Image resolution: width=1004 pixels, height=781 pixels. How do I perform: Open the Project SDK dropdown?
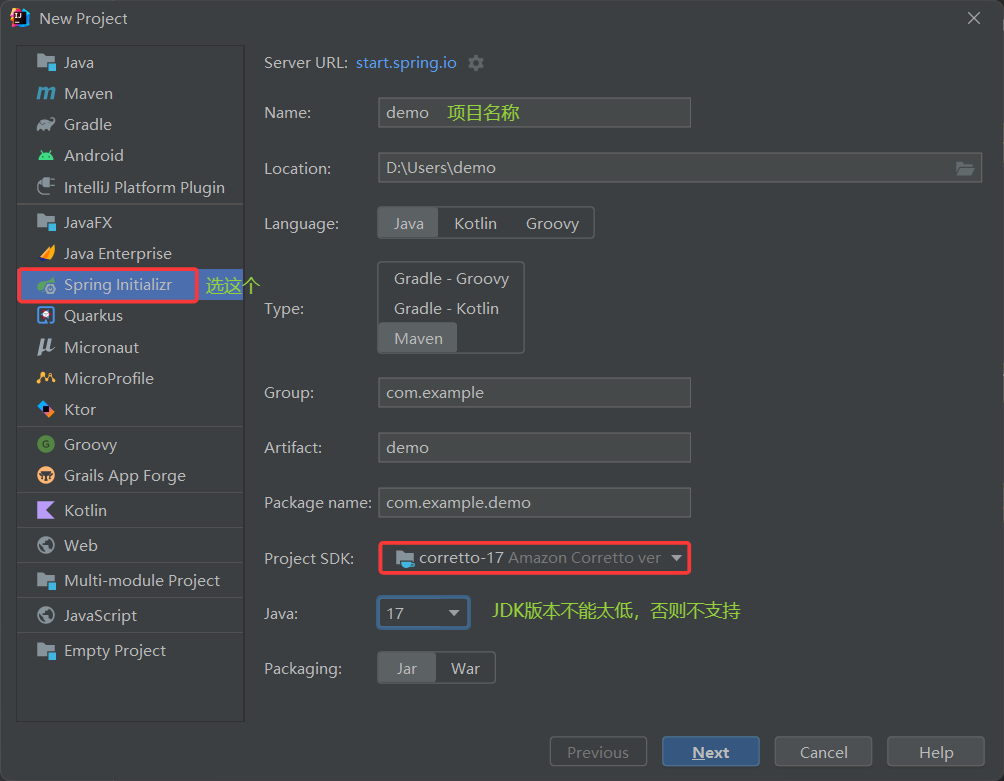[x=535, y=558]
